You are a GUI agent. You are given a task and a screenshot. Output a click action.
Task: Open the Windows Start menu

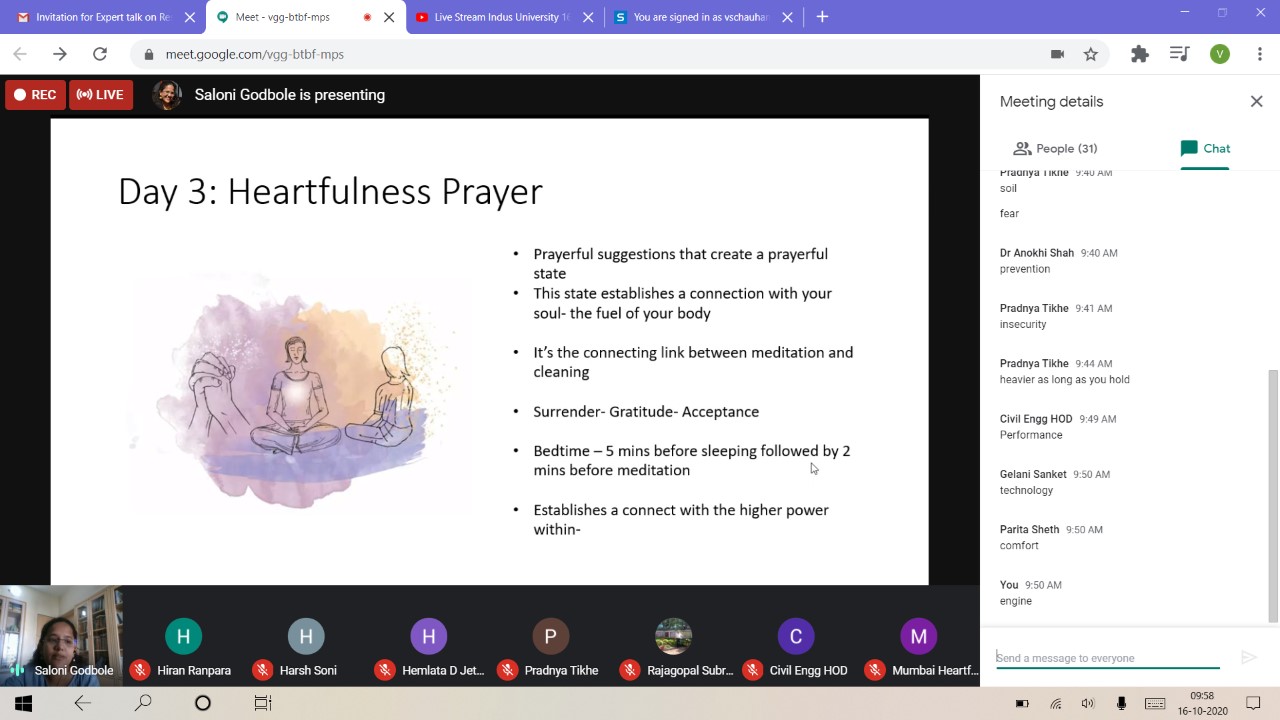coord(23,703)
